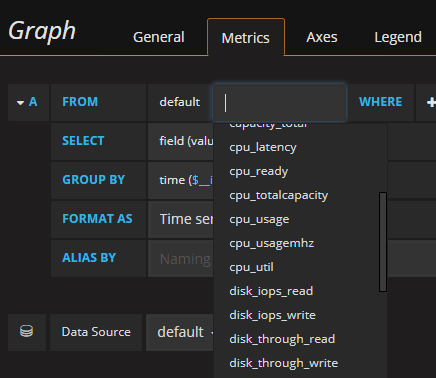The width and height of the screenshot is (436, 378).
Task: Select disk_through_write from the list
Action: 284,363
